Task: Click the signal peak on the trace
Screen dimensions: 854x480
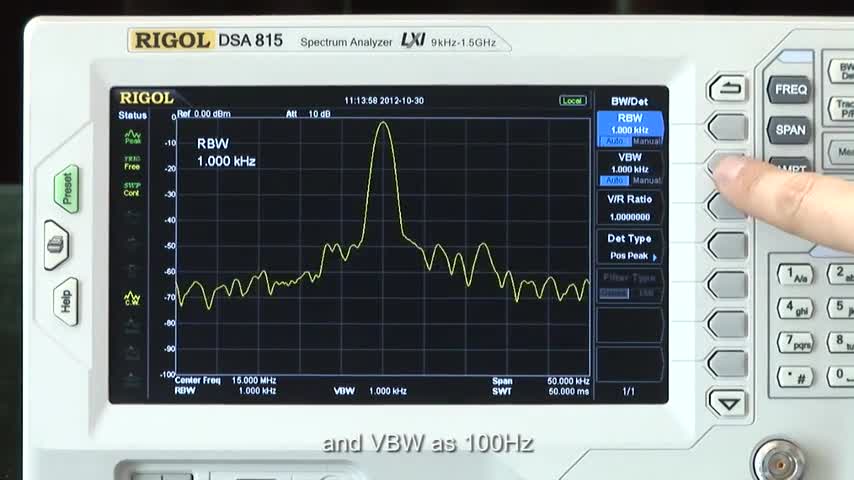Action: coord(383,123)
